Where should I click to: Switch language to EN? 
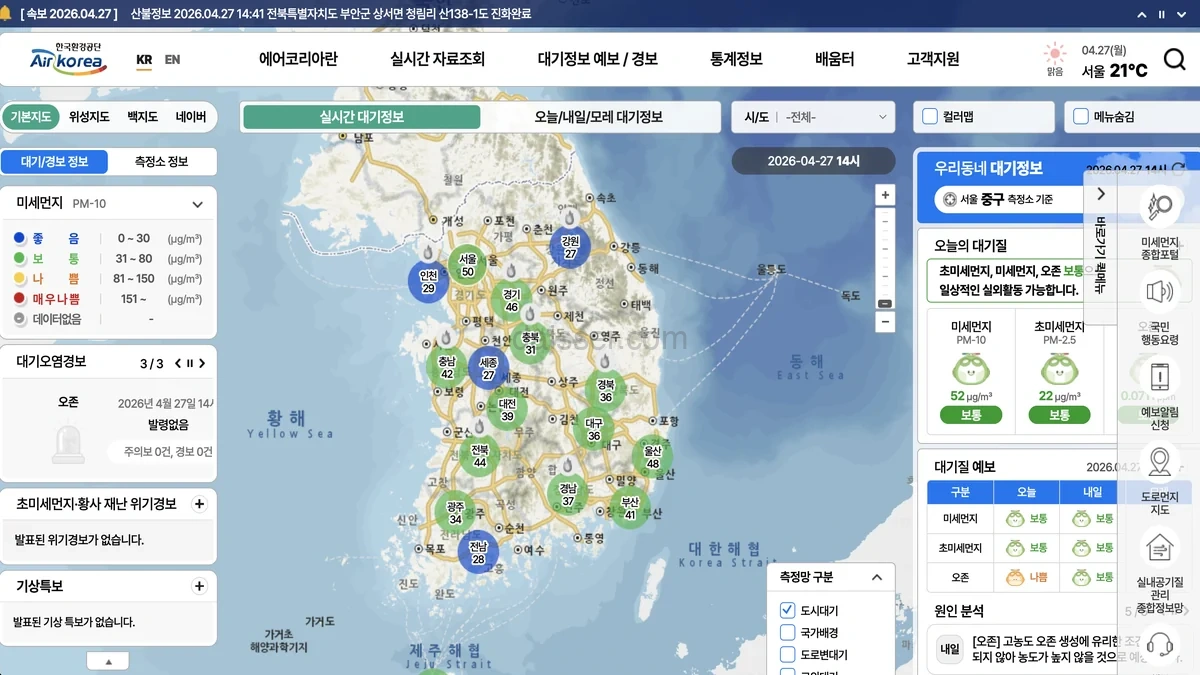(172, 60)
